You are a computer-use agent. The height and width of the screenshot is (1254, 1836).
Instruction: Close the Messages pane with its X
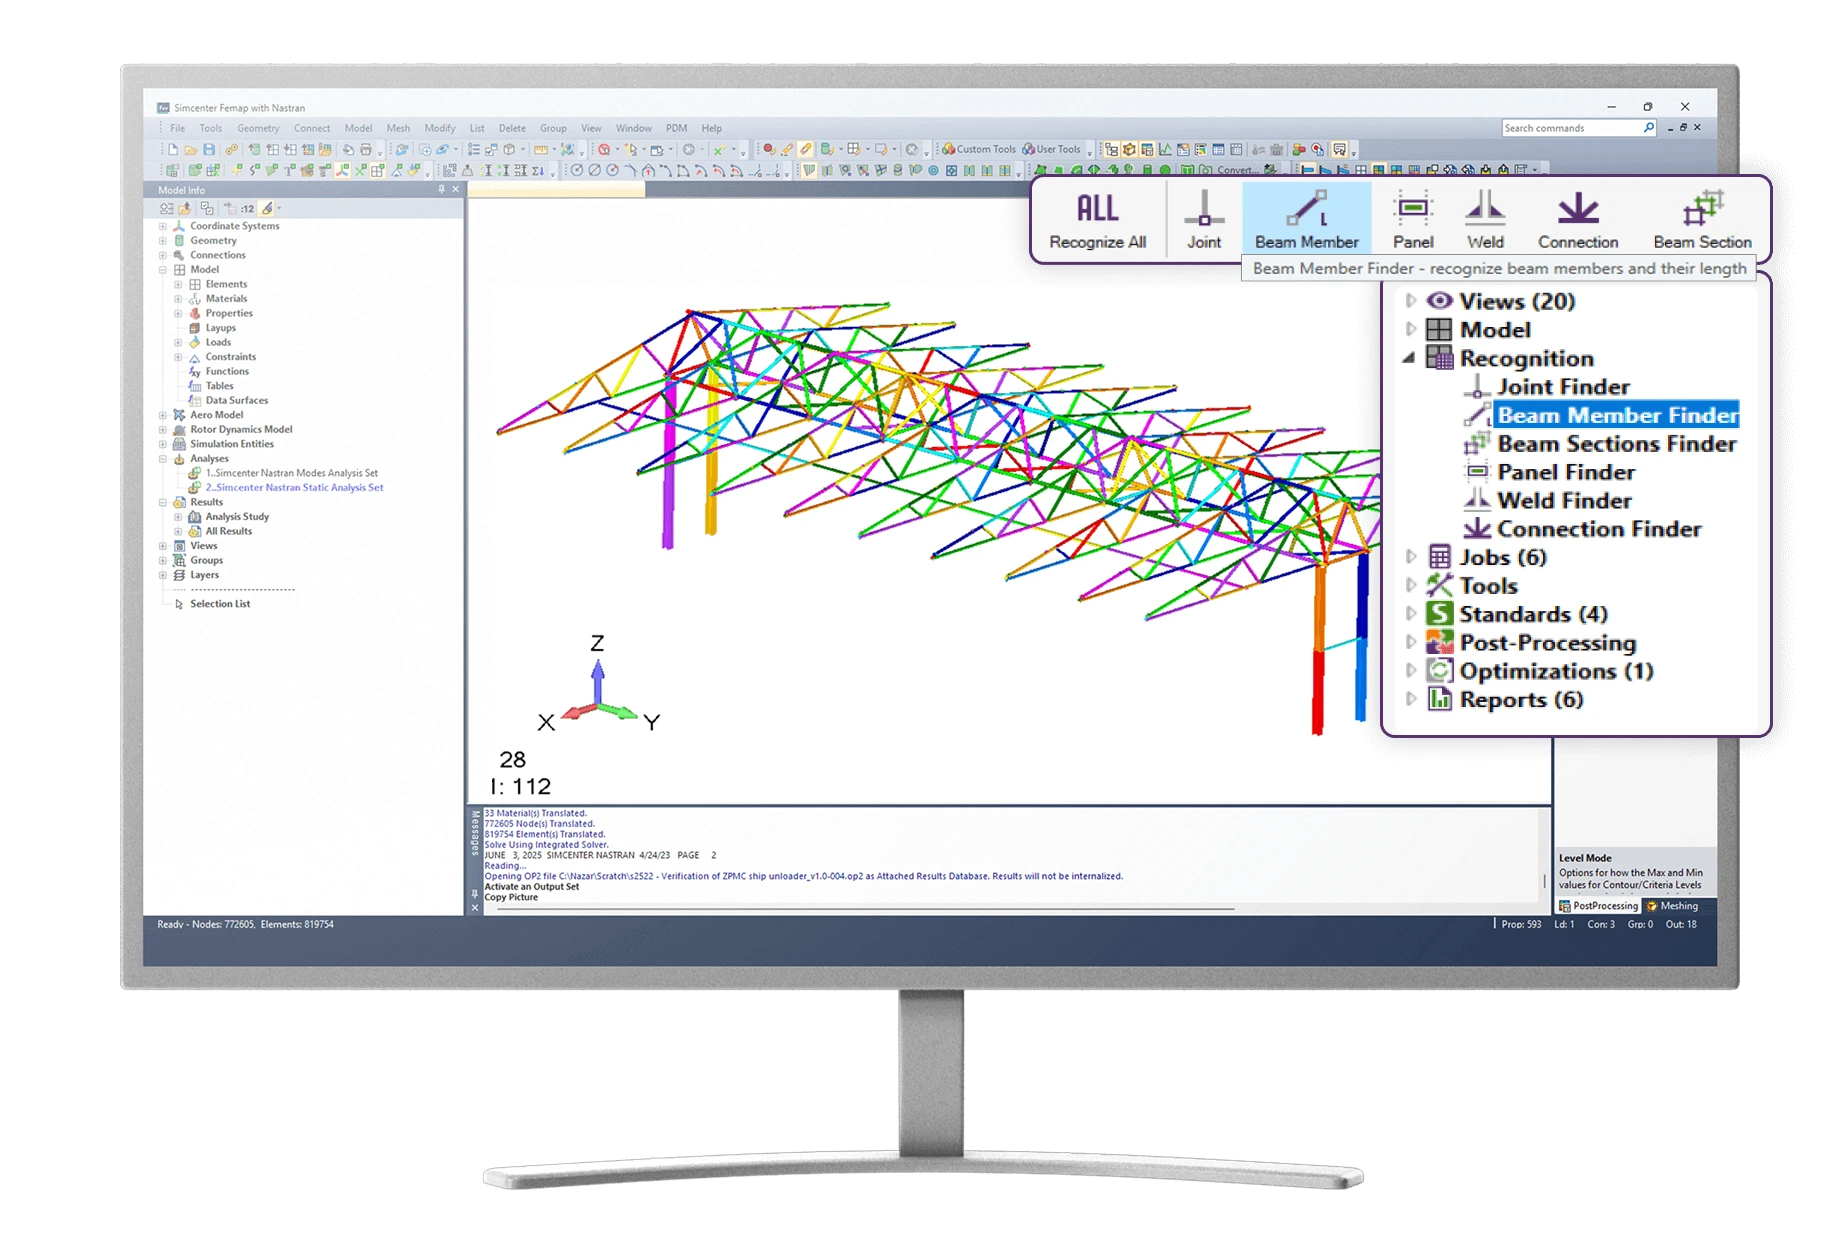click(475, 908)
